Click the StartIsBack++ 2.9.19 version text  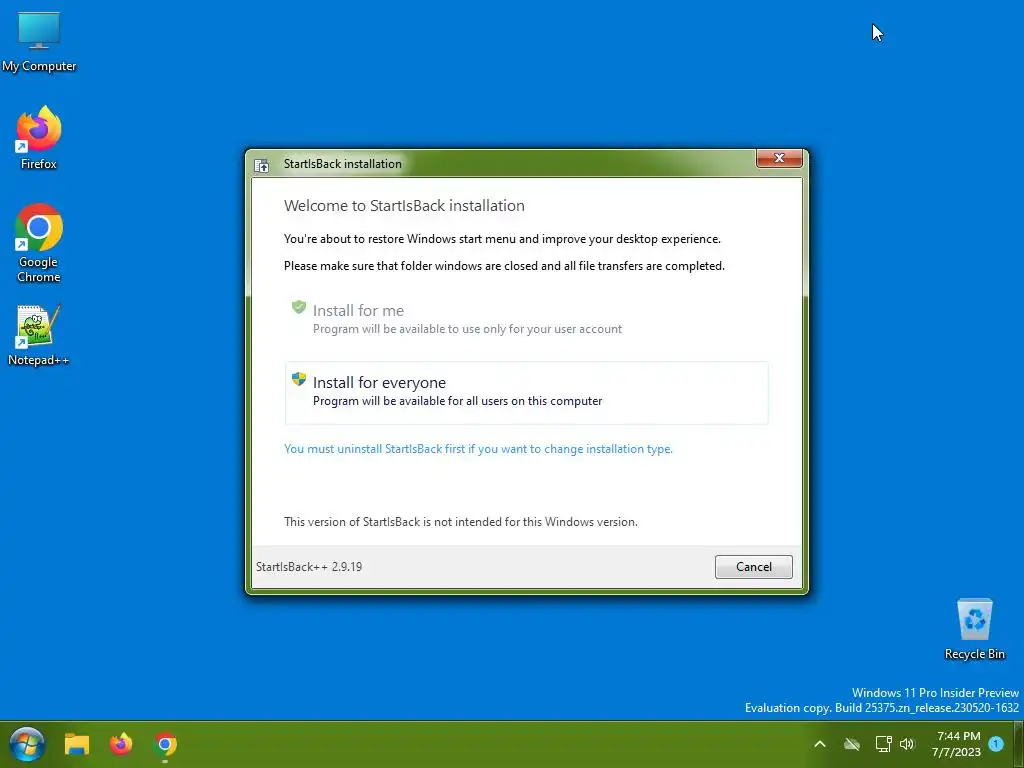click(x=309, y=567)
